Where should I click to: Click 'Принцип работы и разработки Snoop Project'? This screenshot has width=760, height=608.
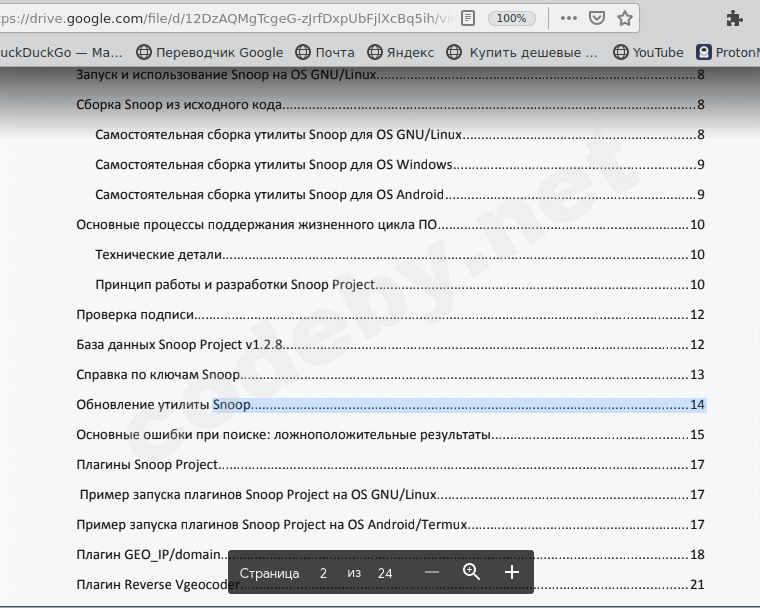tap(399, 285)
